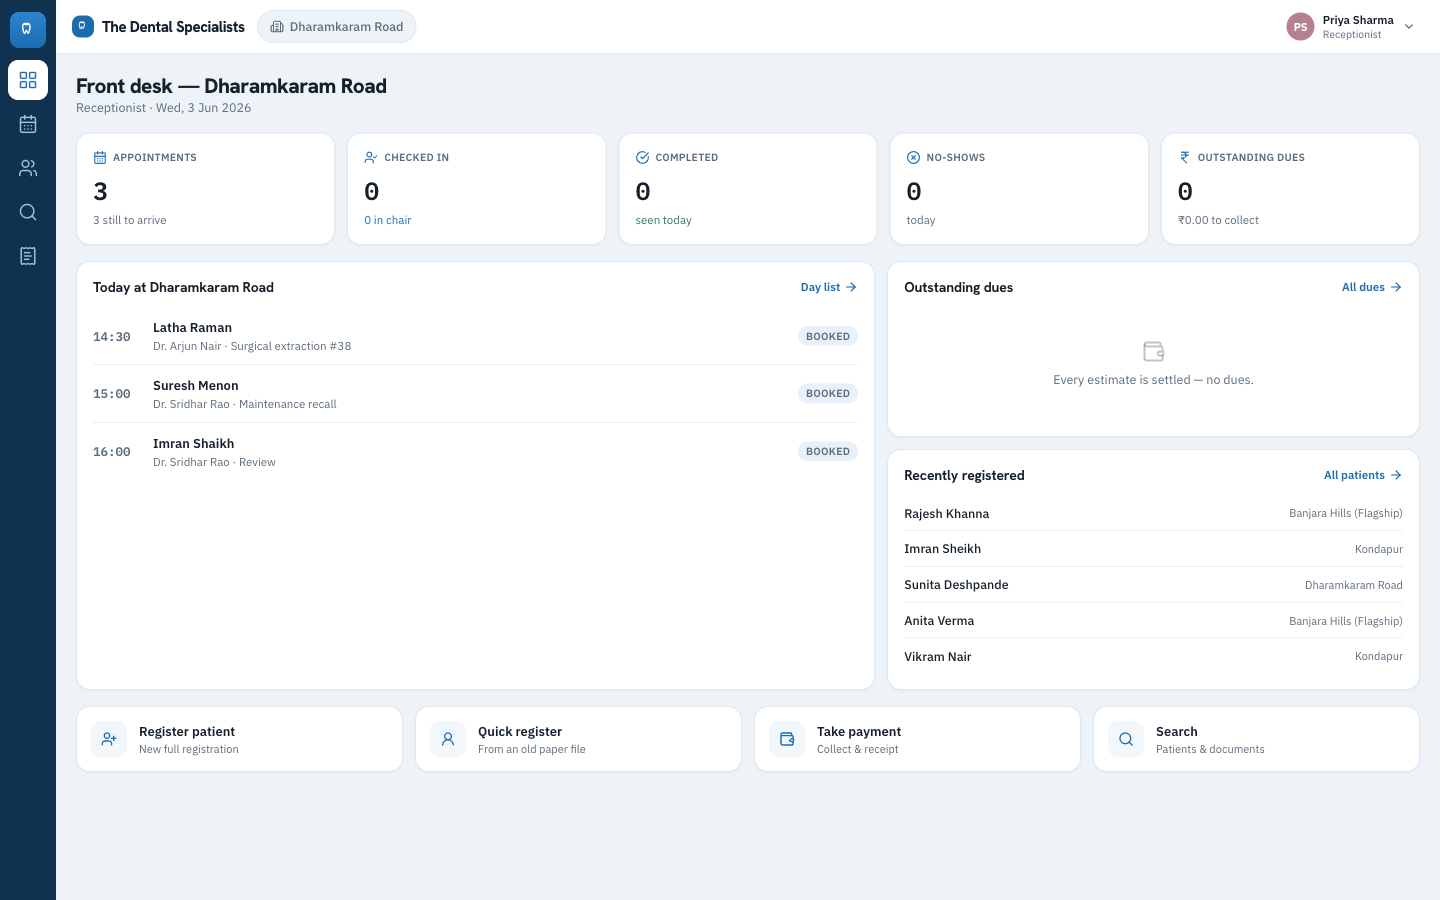Open the All patients link
Image resolution: width=1440 pixels, height=900 pixels.
[1363, 475]
